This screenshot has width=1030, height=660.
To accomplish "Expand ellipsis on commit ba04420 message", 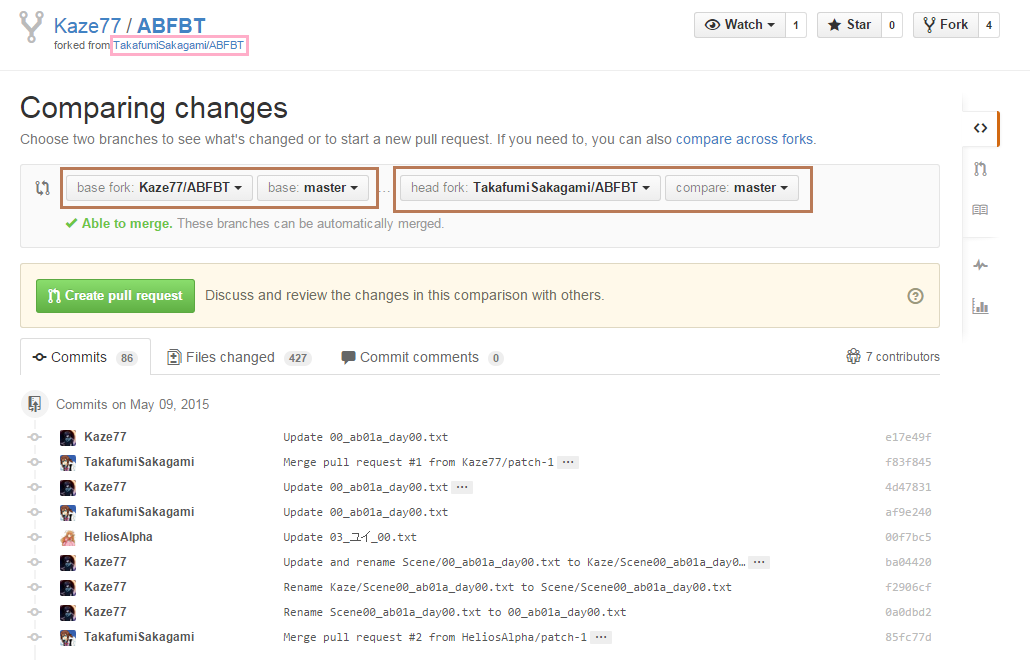I will click(759, 562).
